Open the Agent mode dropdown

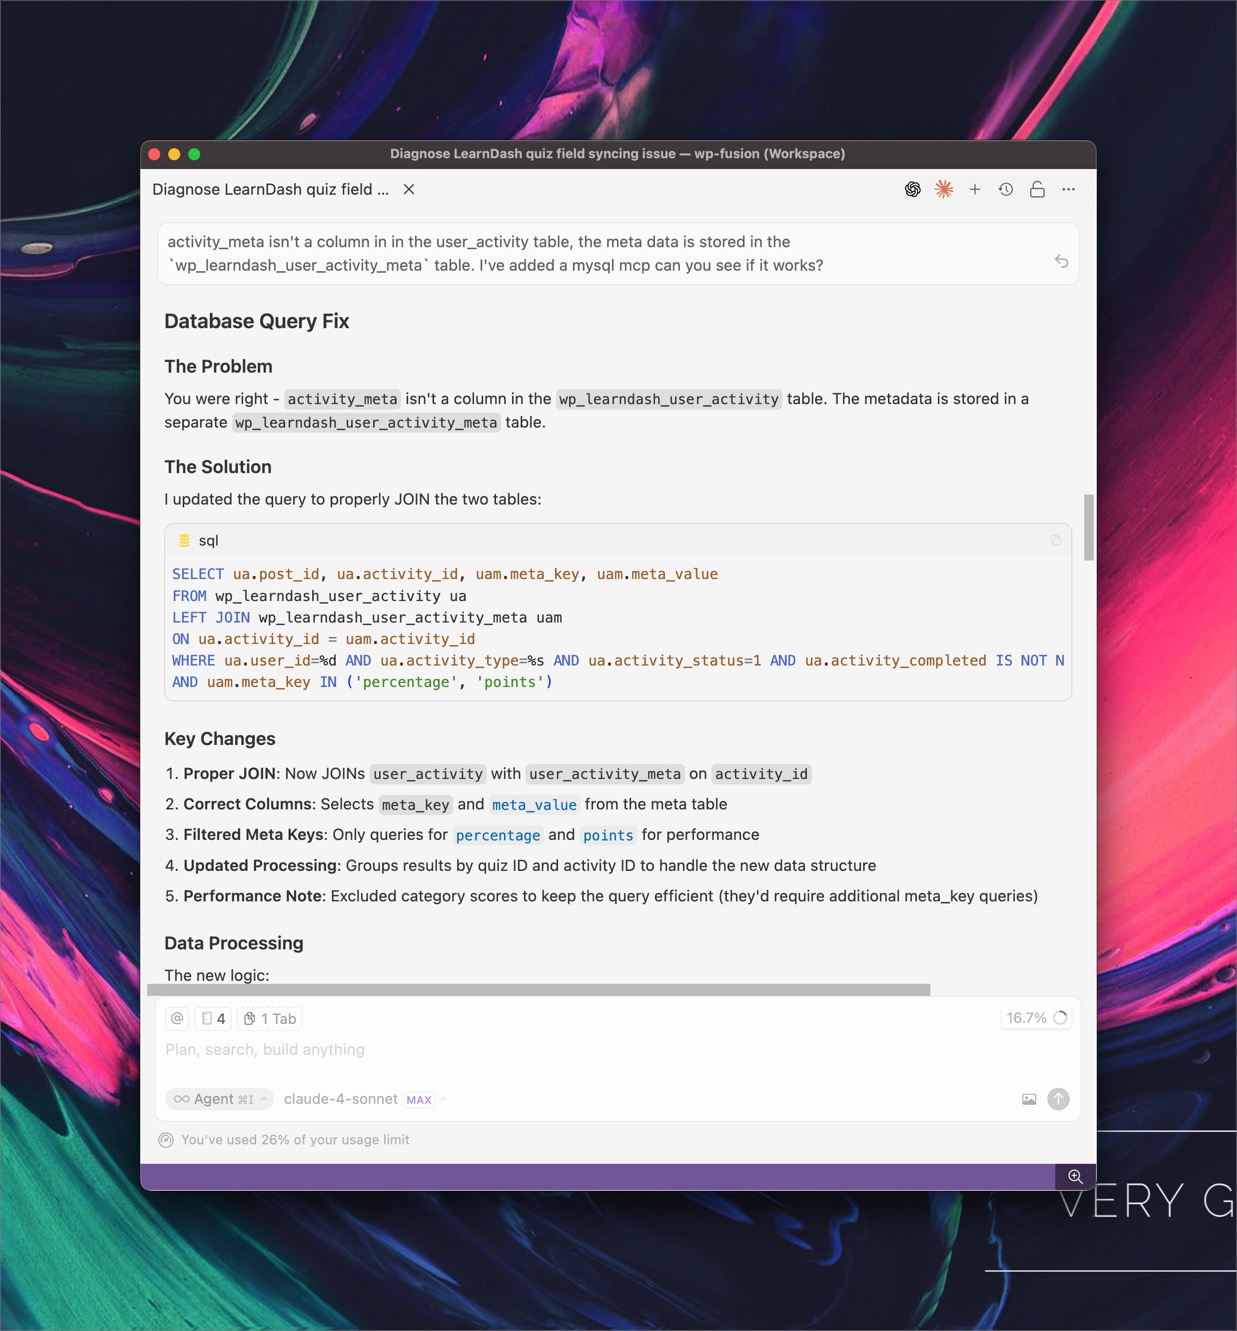point(219,1098)
